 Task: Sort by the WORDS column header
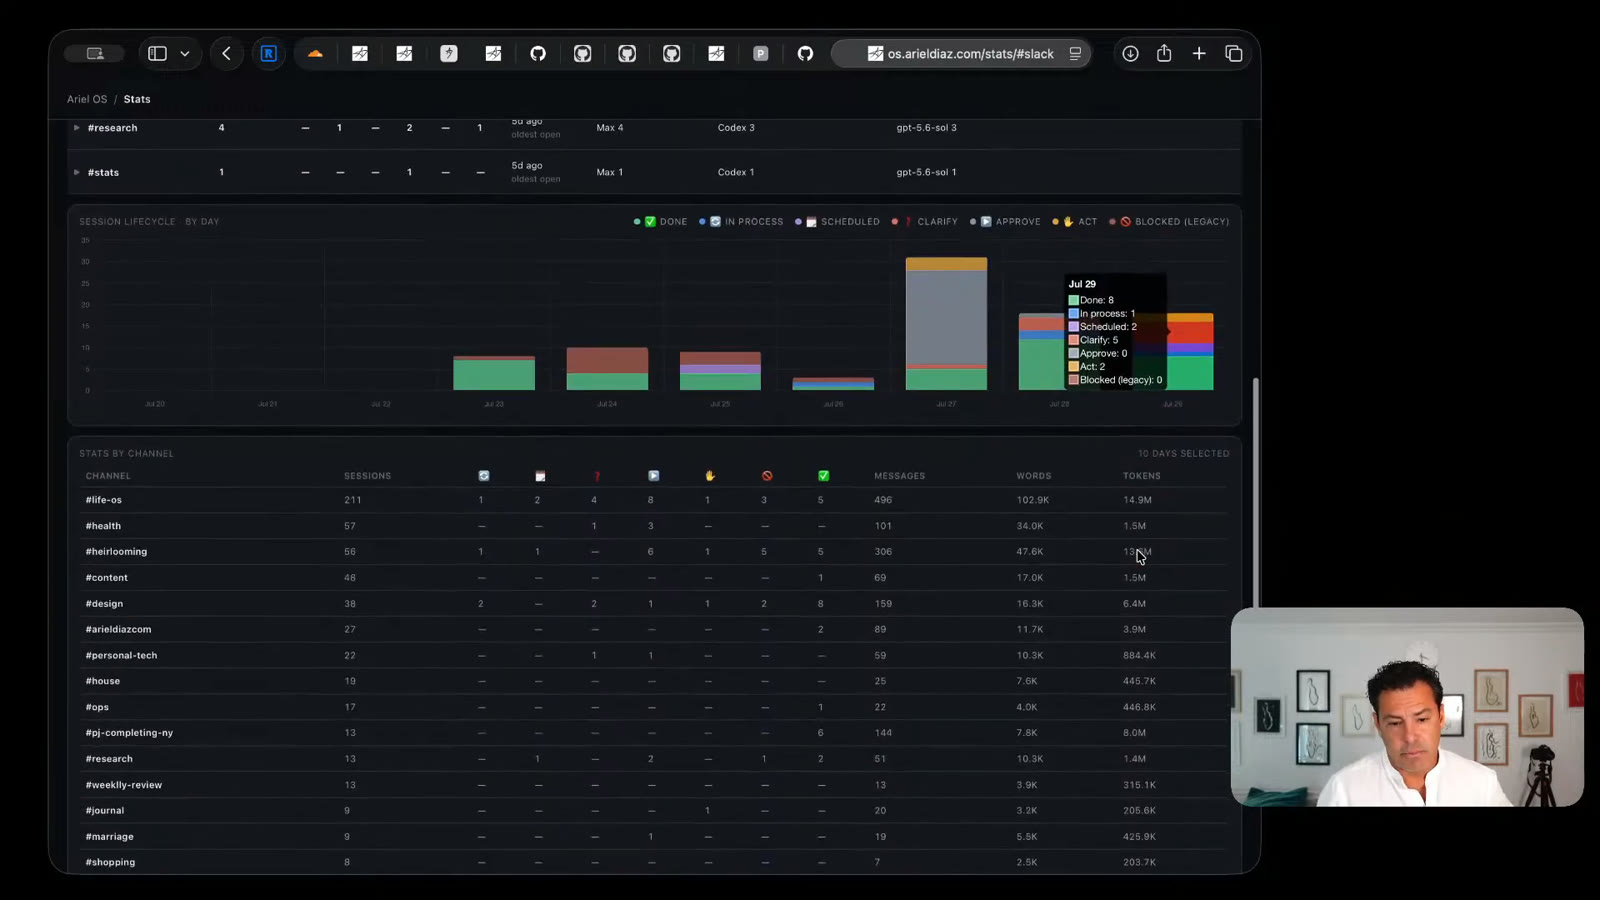(1033, 476)
